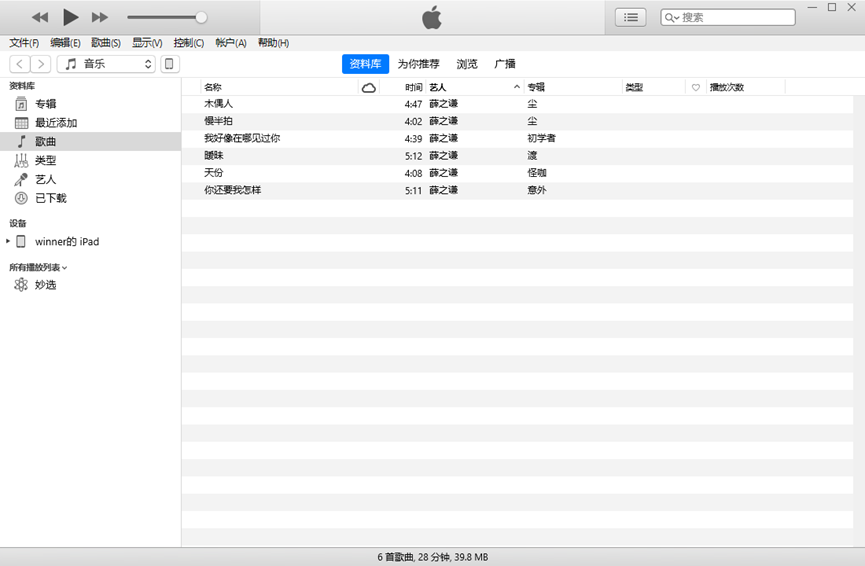Image resolution: width=865 pixels, height=566 pixels.
Task: Click album 初学者 in the song list
Action: click(541, 138)
